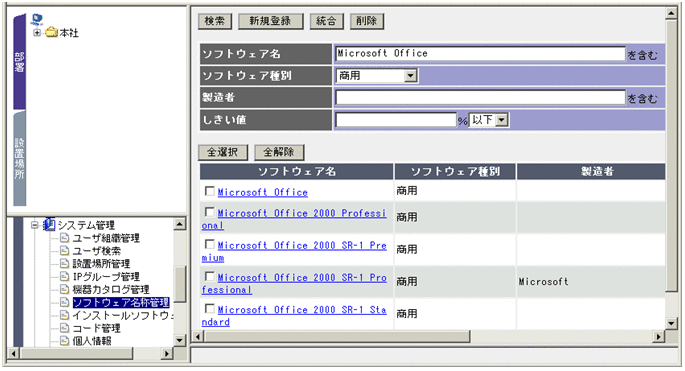Expand the 本社 folder node
Viewport: 685px width, 371px height.
(37, 33)
